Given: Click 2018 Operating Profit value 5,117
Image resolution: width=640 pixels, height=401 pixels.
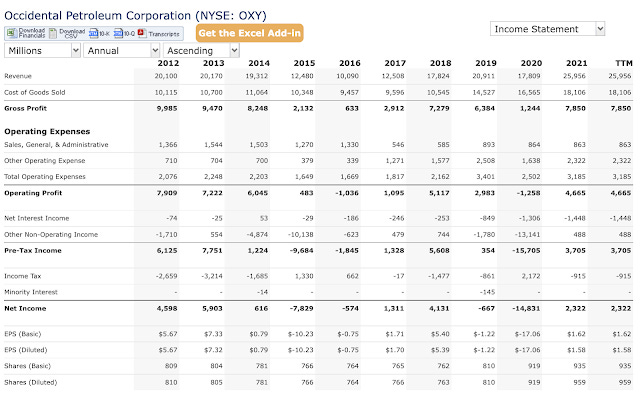Looking at the screenshot, I should click(x=439, y=193).
